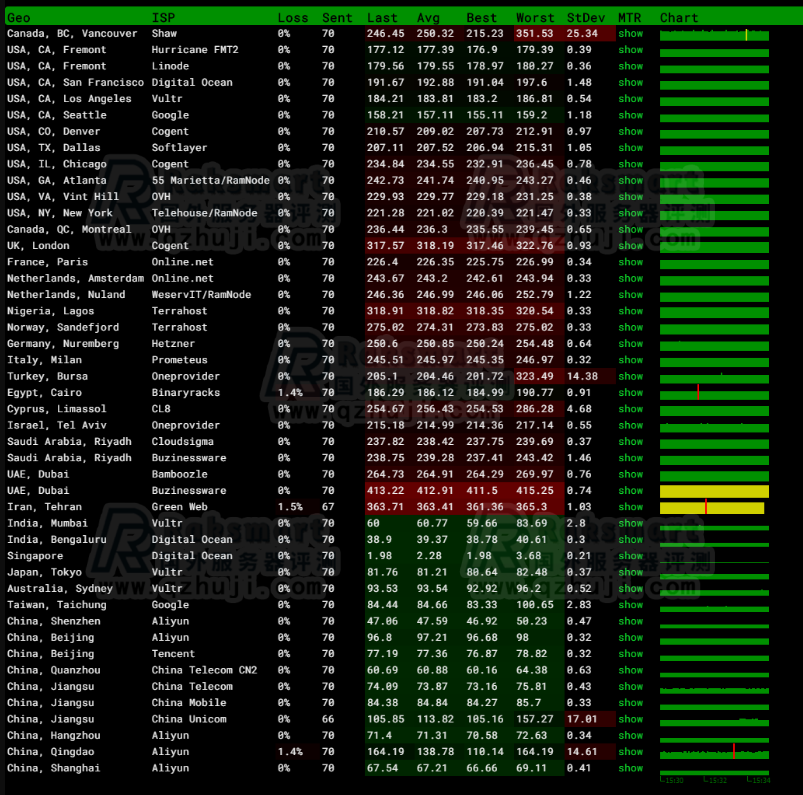Select the 'Bamboozle' ISP cell
This screenshot has height=795, width=803.
(x=180, y=474)
